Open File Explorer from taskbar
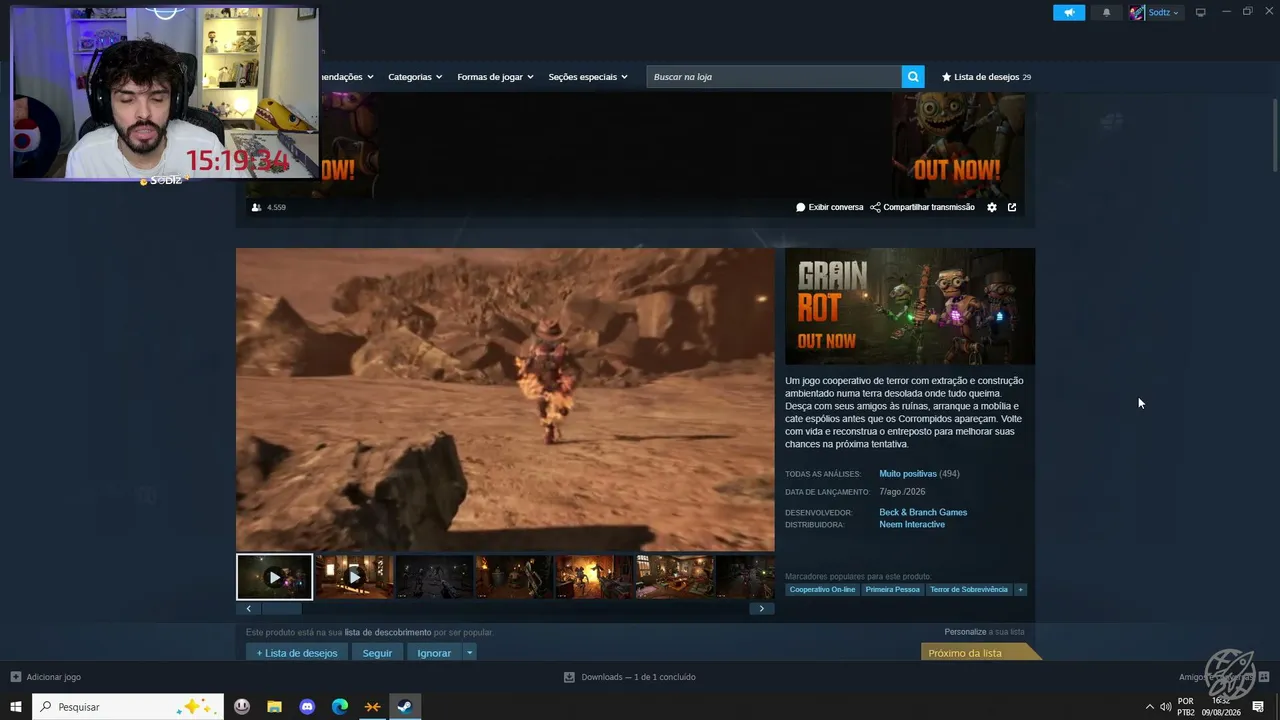The width and height of the screenshot is (1280, 720). [x=274, y=707]
